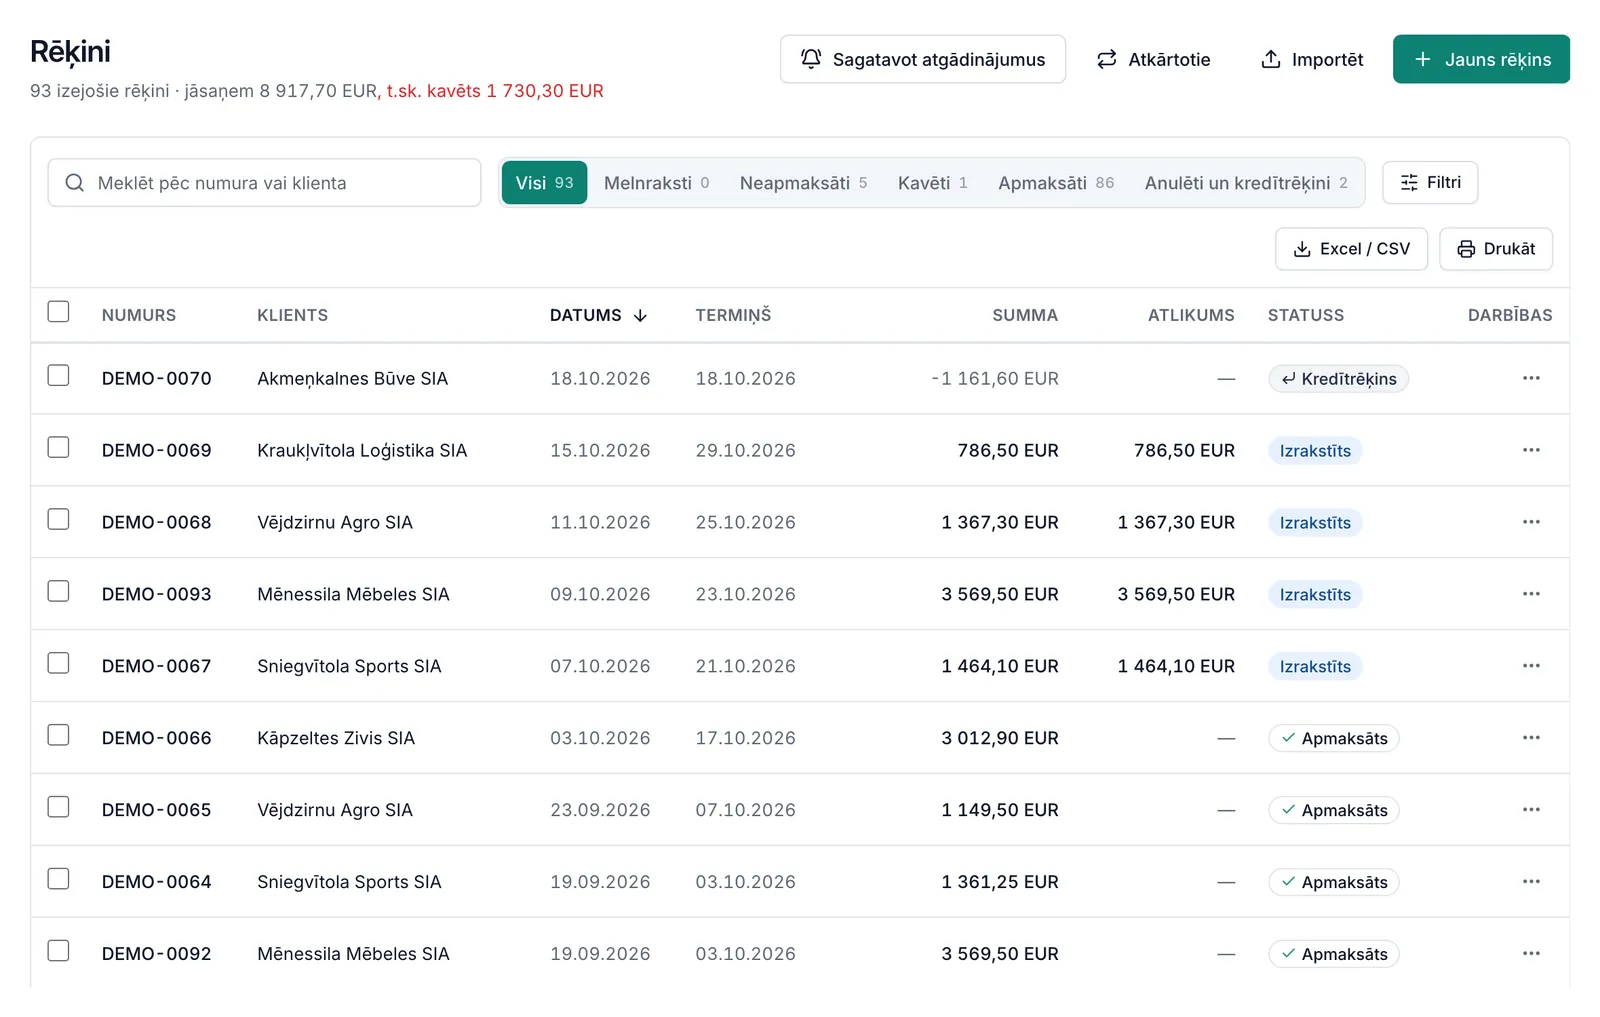This screenshot has width=1600, height=1017.
Task: View the Apmaksāti tab
Action: point(1056,183)
